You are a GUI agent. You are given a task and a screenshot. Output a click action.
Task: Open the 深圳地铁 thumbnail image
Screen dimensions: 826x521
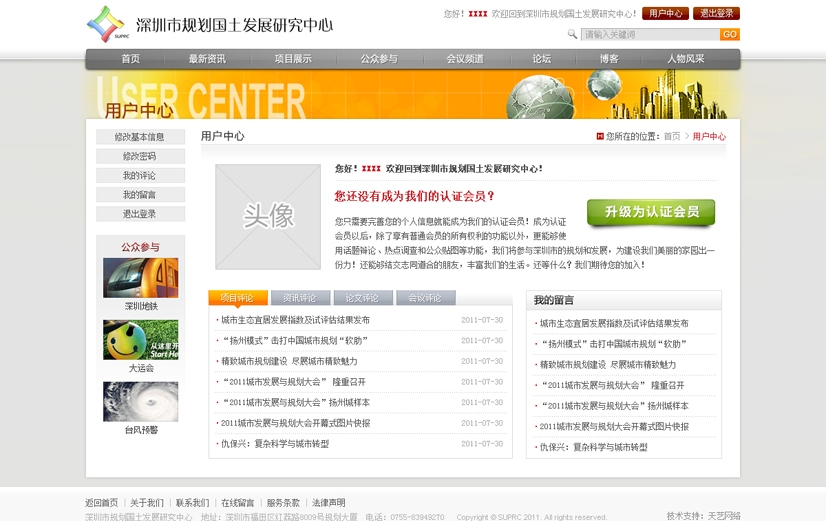pyautogui.click(x=140, y=278)
